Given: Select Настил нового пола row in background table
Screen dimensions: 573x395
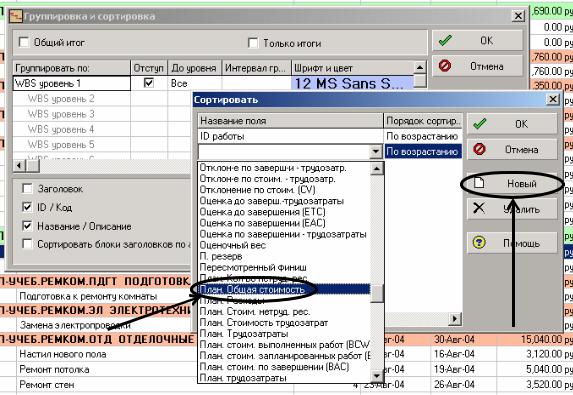Looking at the screenshot, I should coord(63,354).
